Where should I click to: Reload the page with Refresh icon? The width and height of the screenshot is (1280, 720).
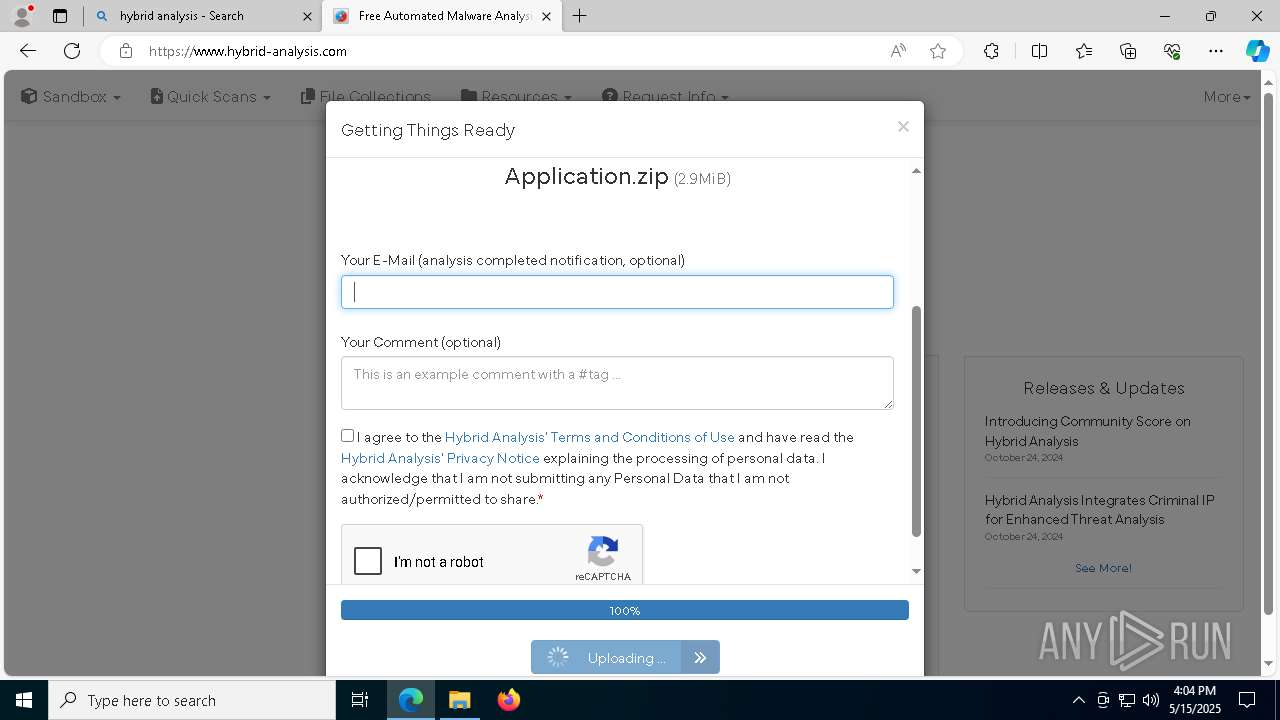point(72,51)
